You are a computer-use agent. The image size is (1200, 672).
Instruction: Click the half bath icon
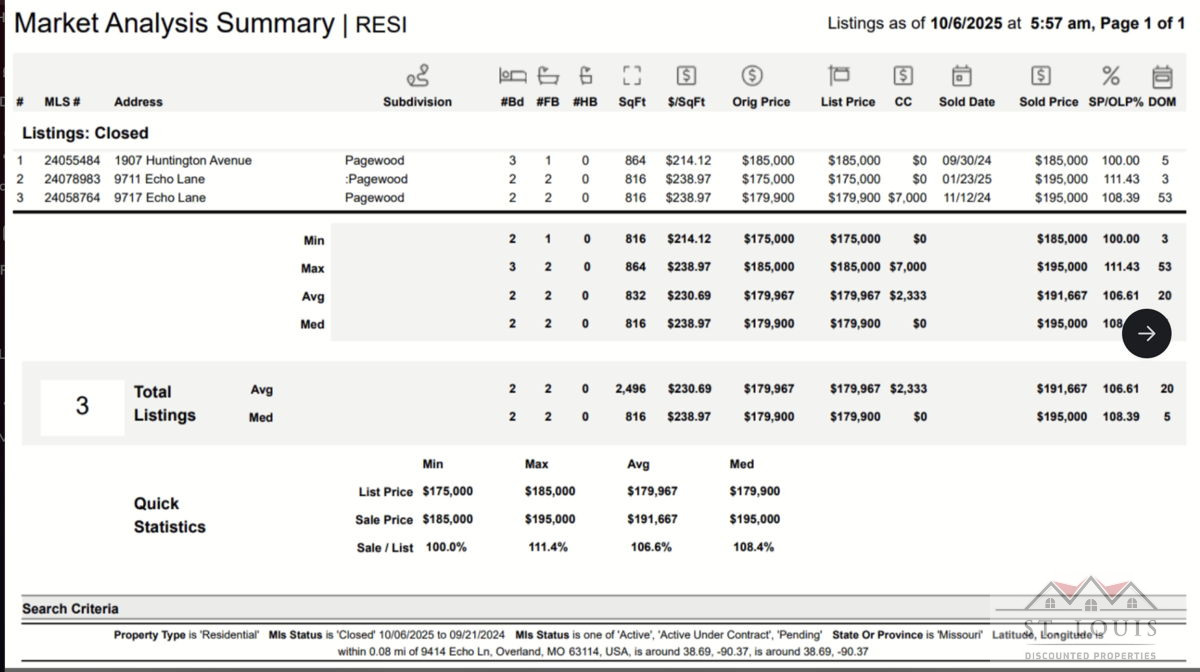click(x=586, y=76)
